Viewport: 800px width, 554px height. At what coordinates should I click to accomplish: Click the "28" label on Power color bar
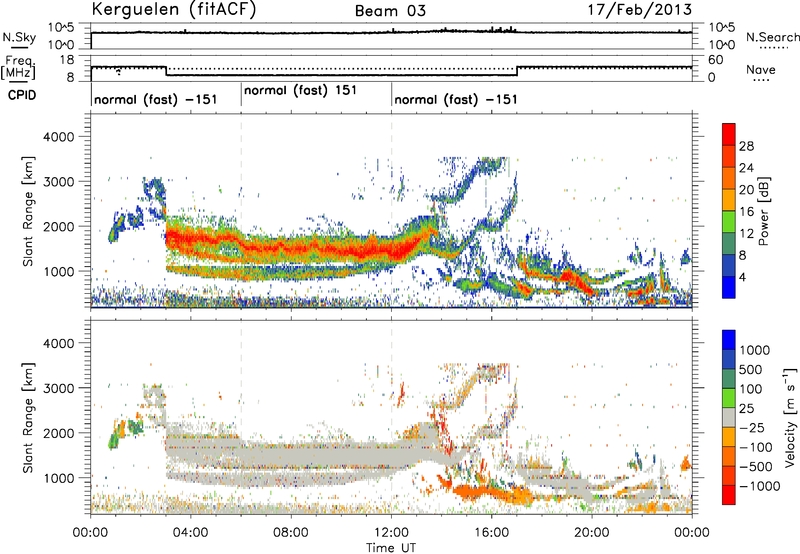pyautogui.click(x=746, y=146)
